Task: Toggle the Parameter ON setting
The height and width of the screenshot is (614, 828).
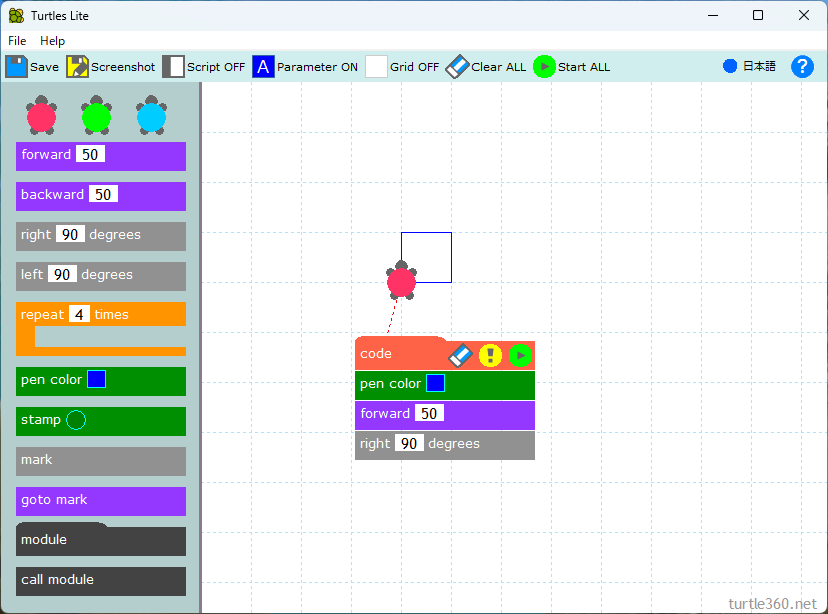Action: (263, 67)
